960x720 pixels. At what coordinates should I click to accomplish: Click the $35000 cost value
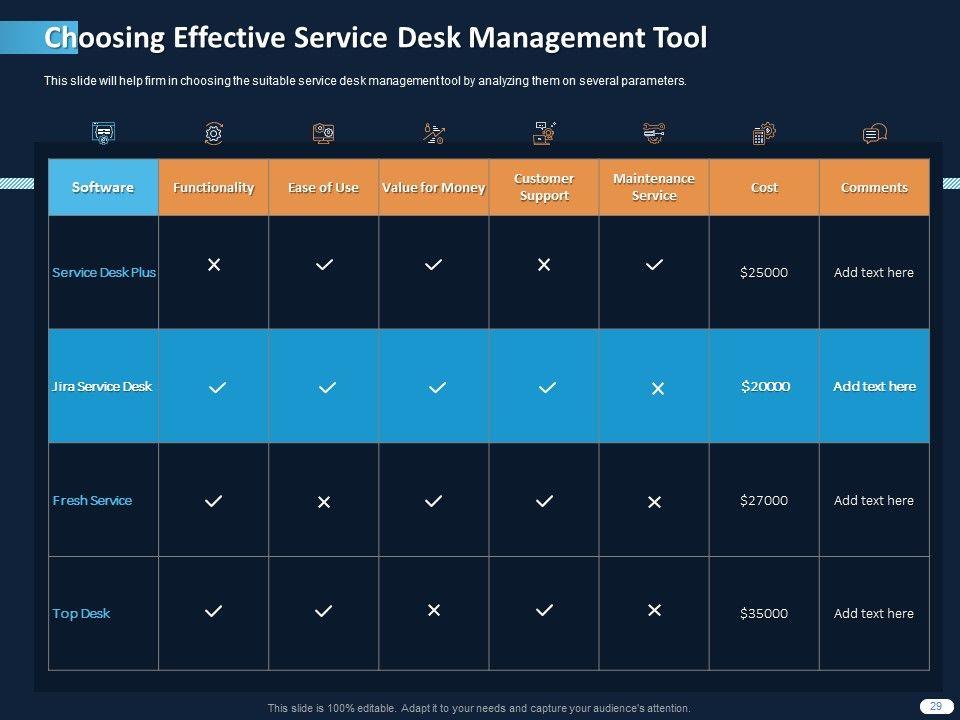point(764,613)
